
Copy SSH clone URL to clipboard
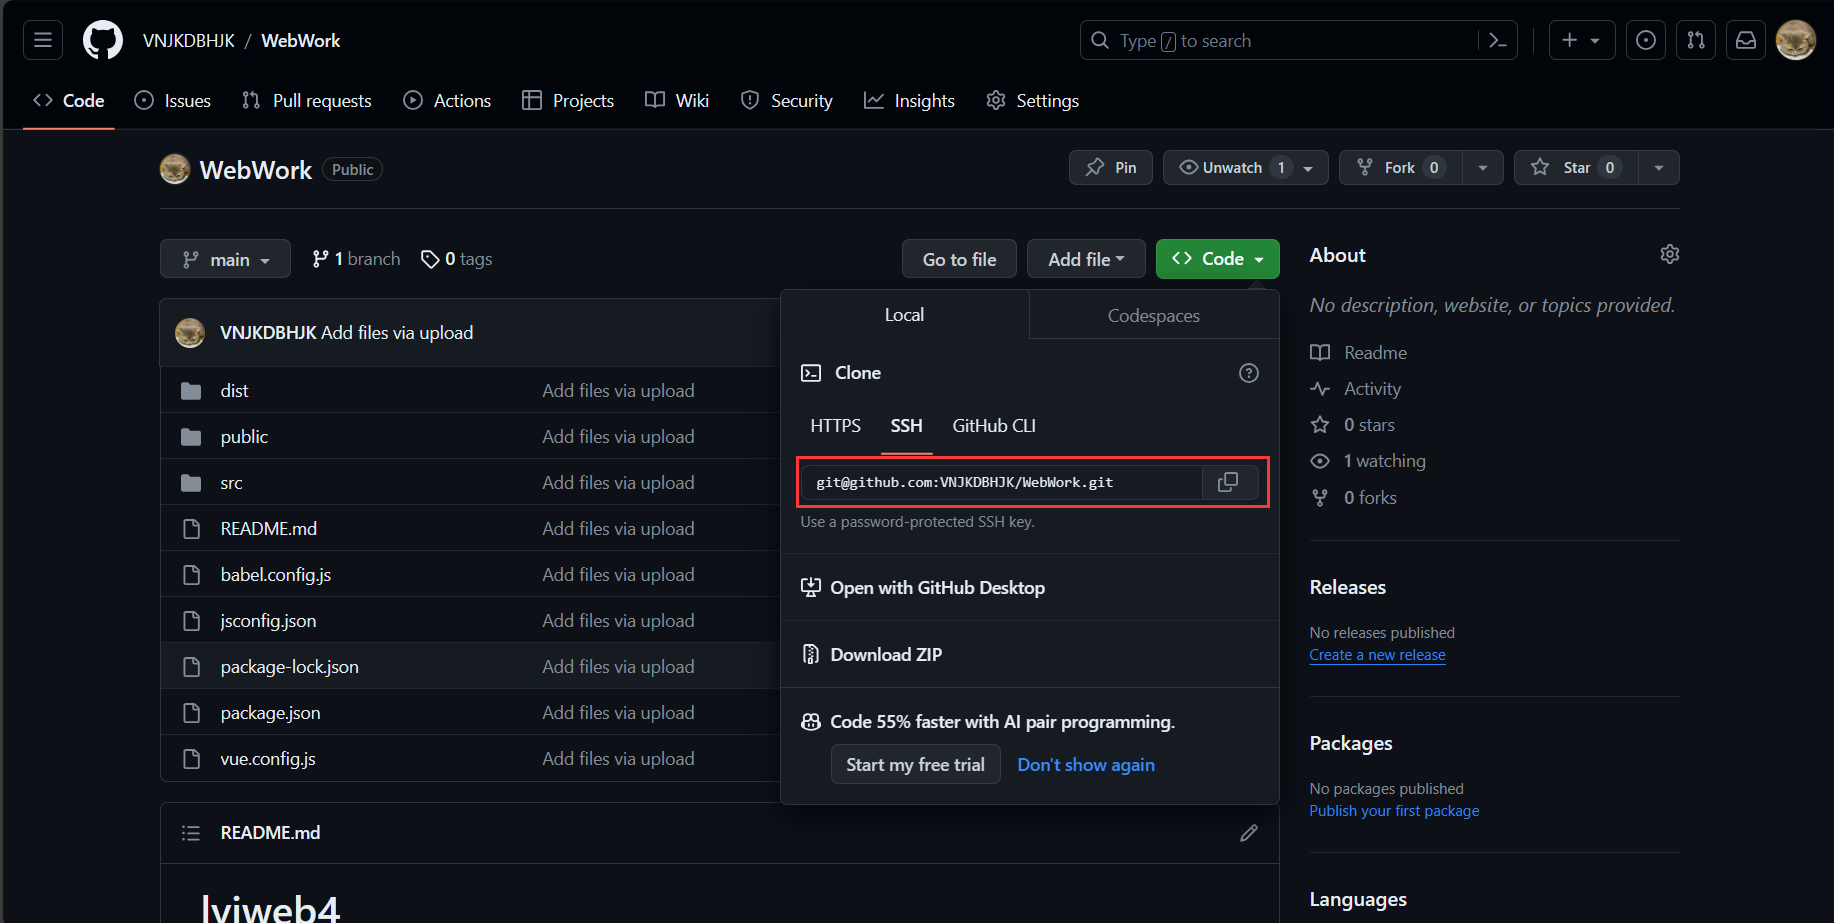point(1228,482)
